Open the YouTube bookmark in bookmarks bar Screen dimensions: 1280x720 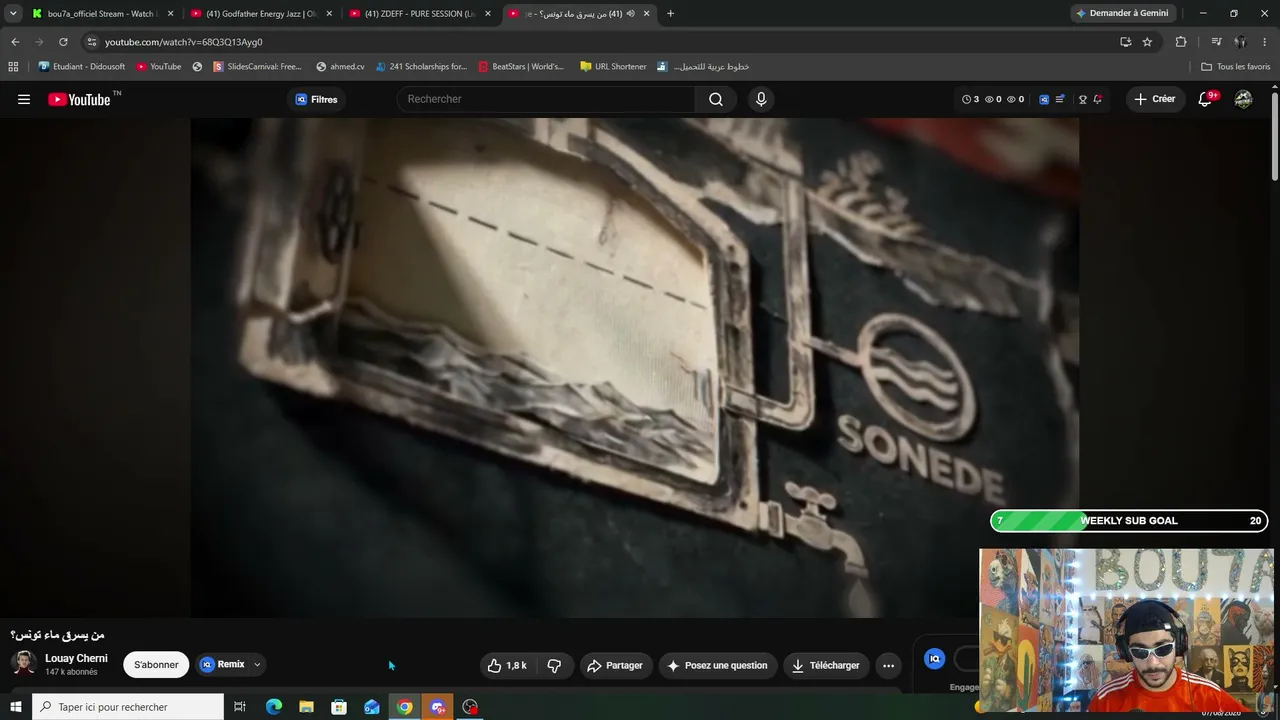159,67
